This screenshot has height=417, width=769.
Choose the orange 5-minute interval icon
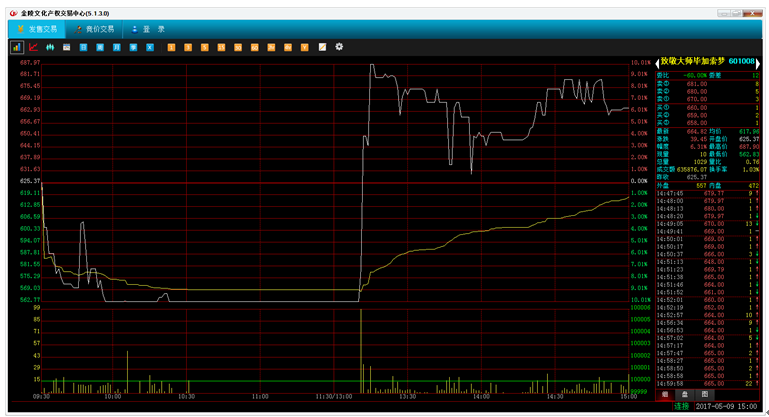tap(205, 47)
